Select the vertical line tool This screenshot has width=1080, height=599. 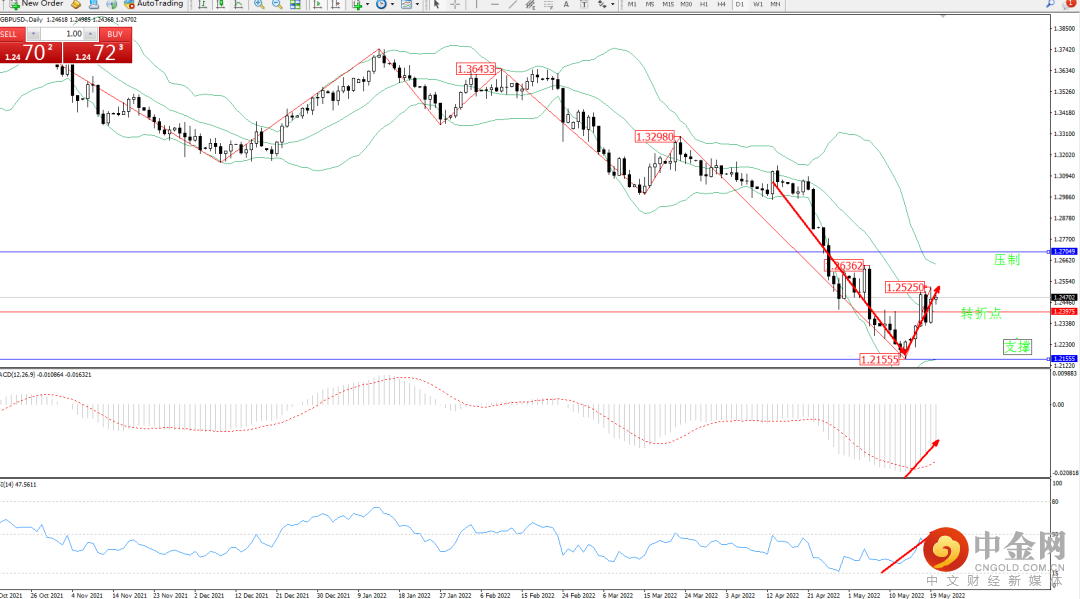477,4
